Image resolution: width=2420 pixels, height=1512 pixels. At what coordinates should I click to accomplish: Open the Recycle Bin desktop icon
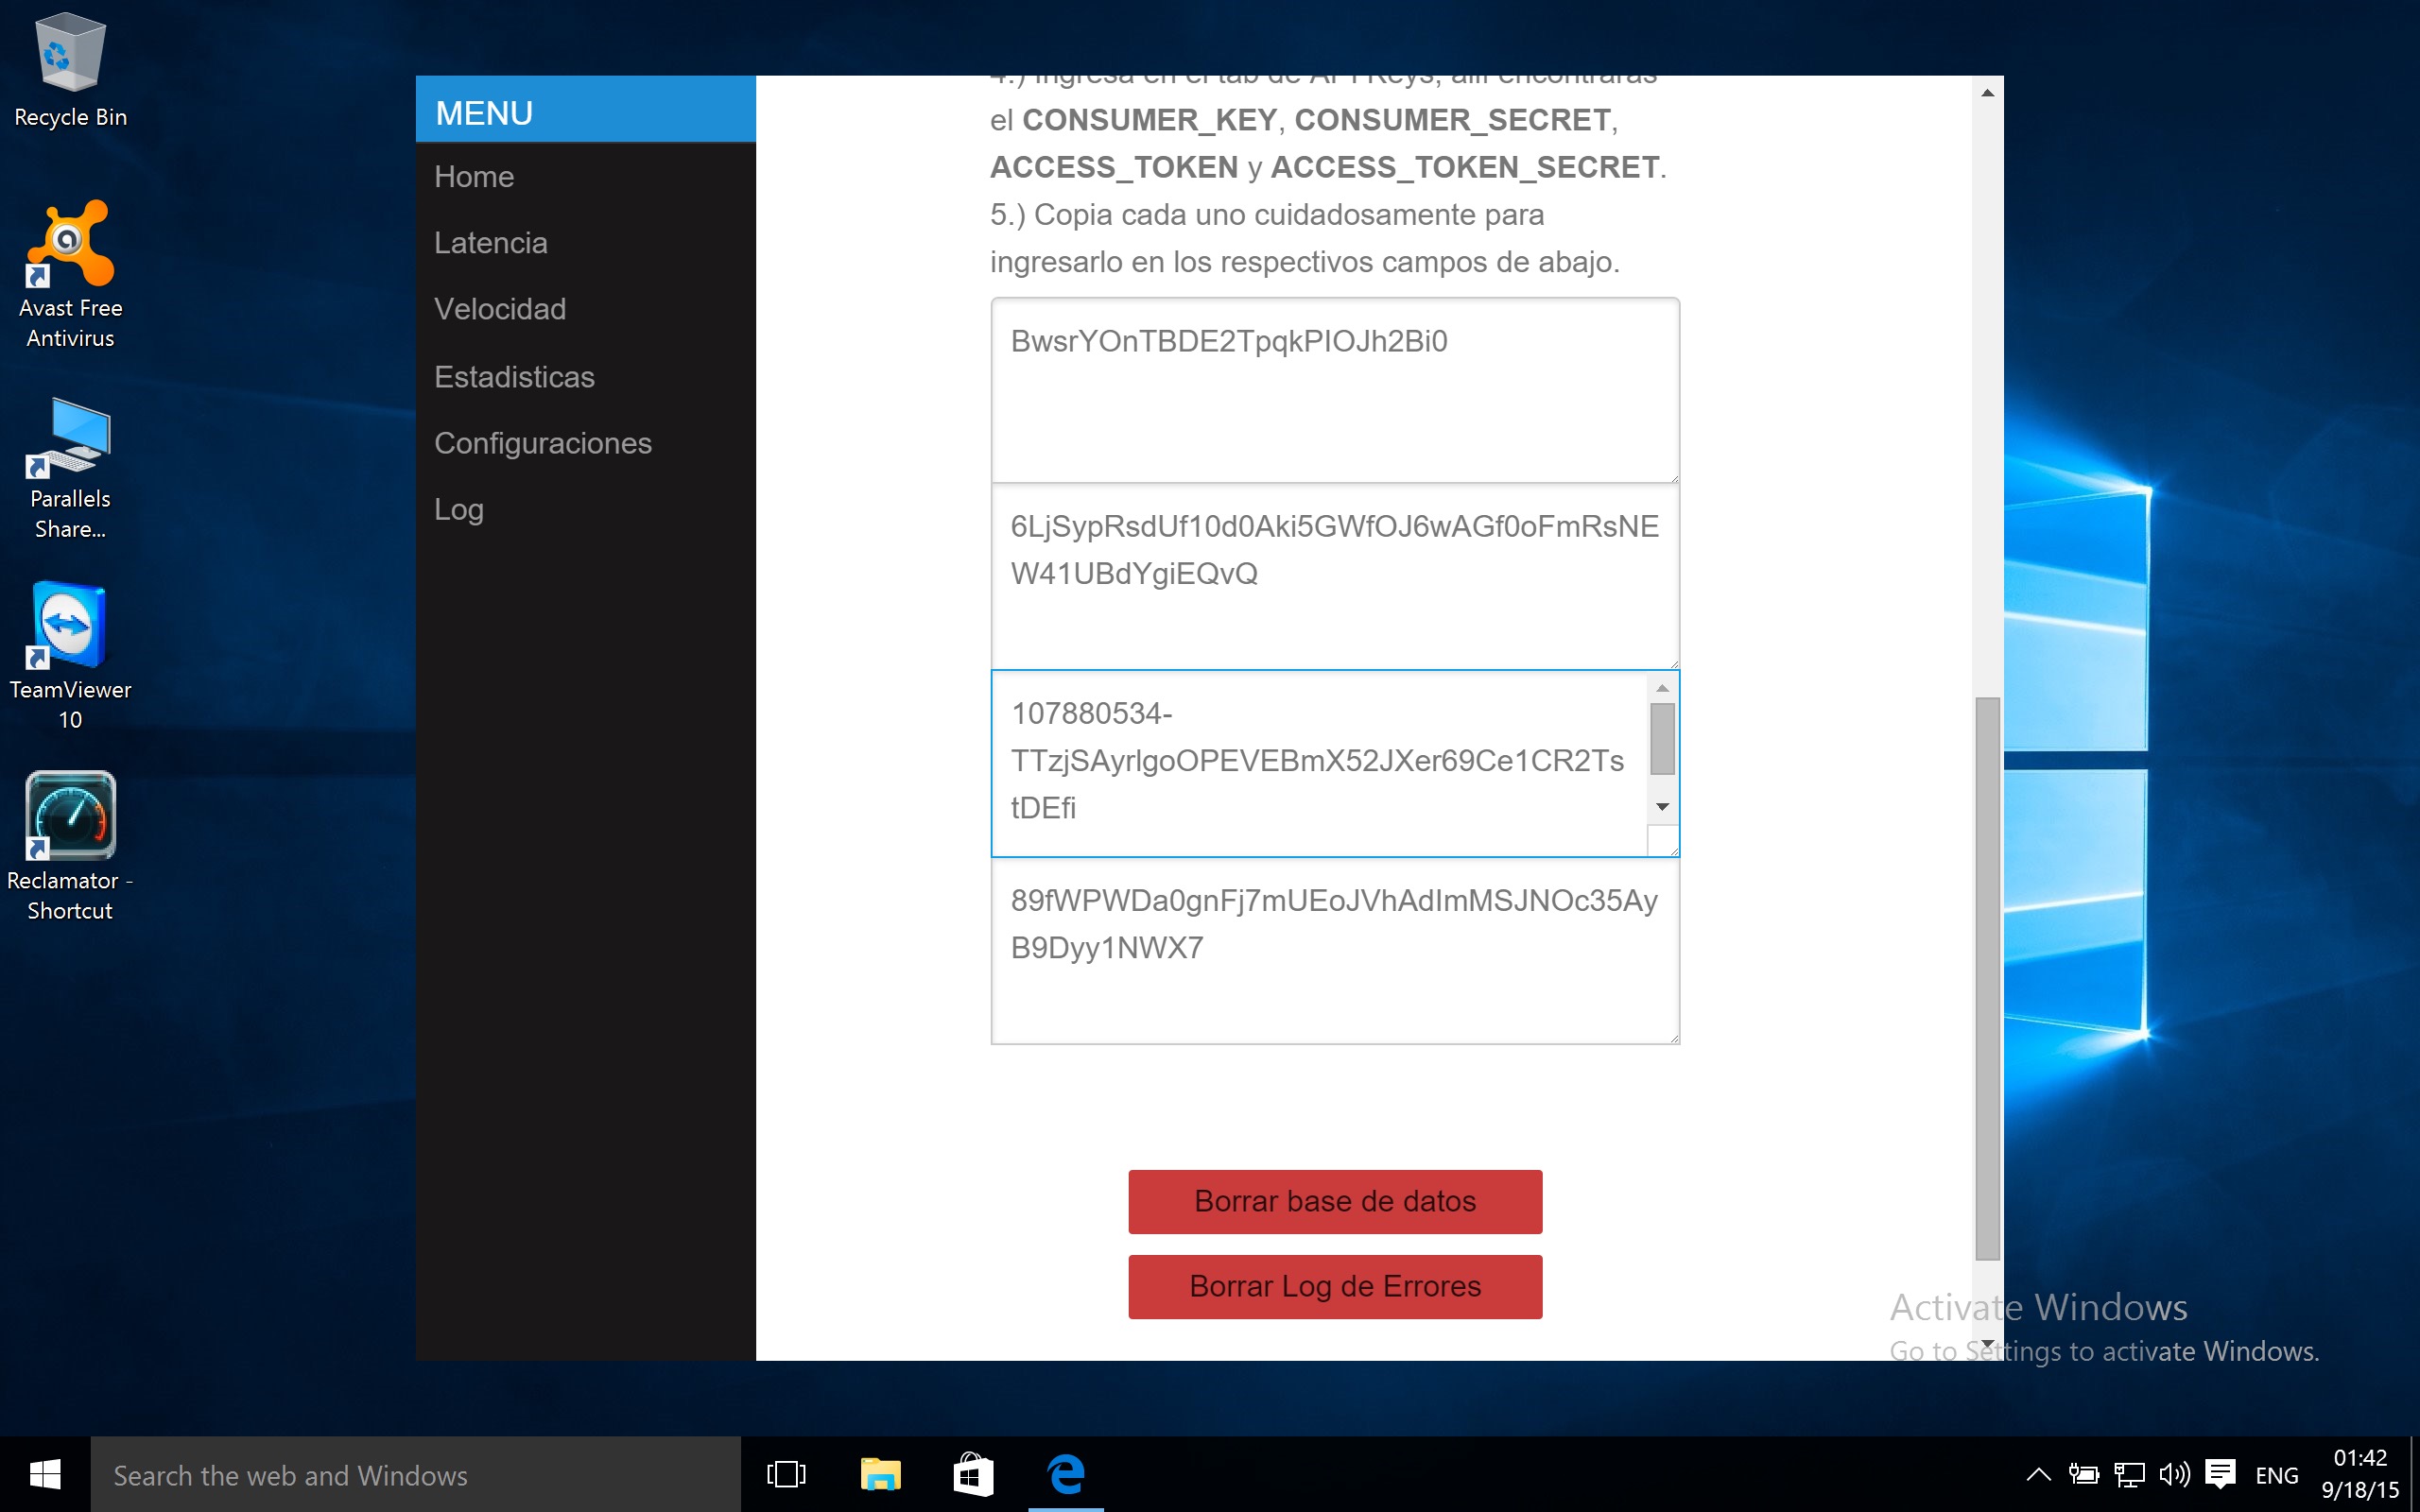(70, 70)
